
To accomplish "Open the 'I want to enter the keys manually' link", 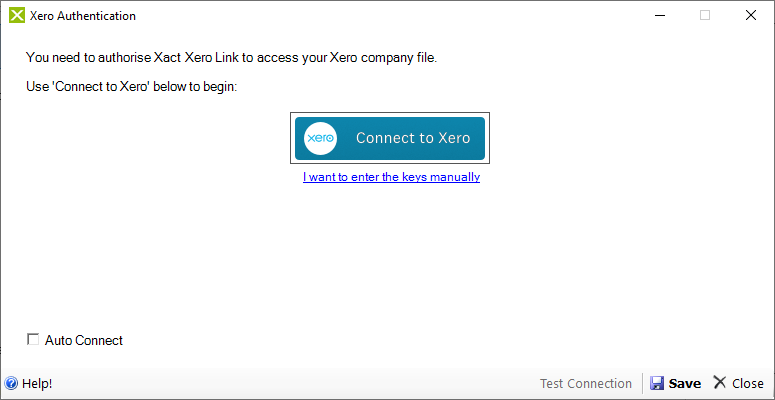I will coord(391,177).
